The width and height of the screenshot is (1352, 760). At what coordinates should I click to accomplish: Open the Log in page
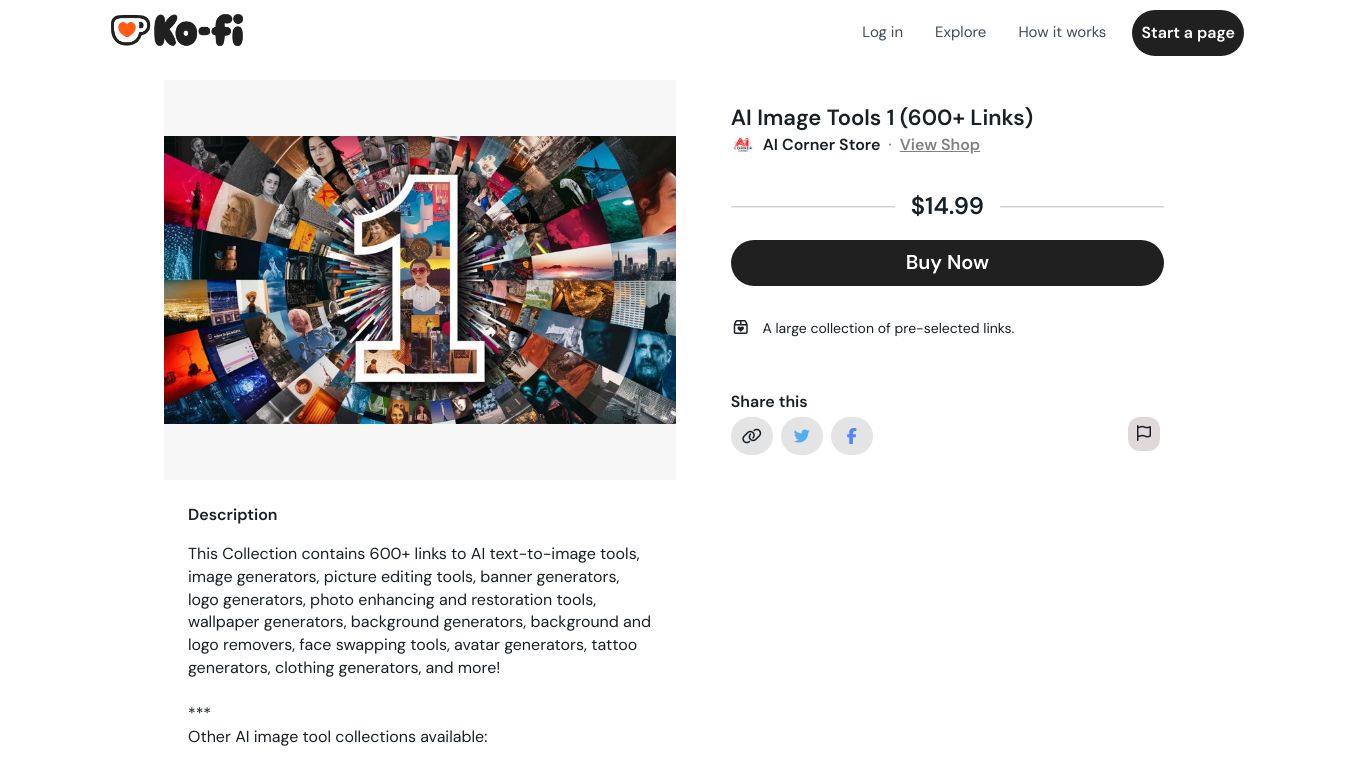pos(882,32)
